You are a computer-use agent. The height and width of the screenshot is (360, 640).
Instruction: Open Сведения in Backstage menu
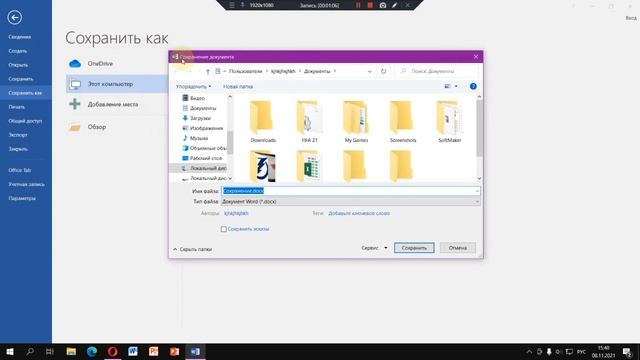pos(20,37)
